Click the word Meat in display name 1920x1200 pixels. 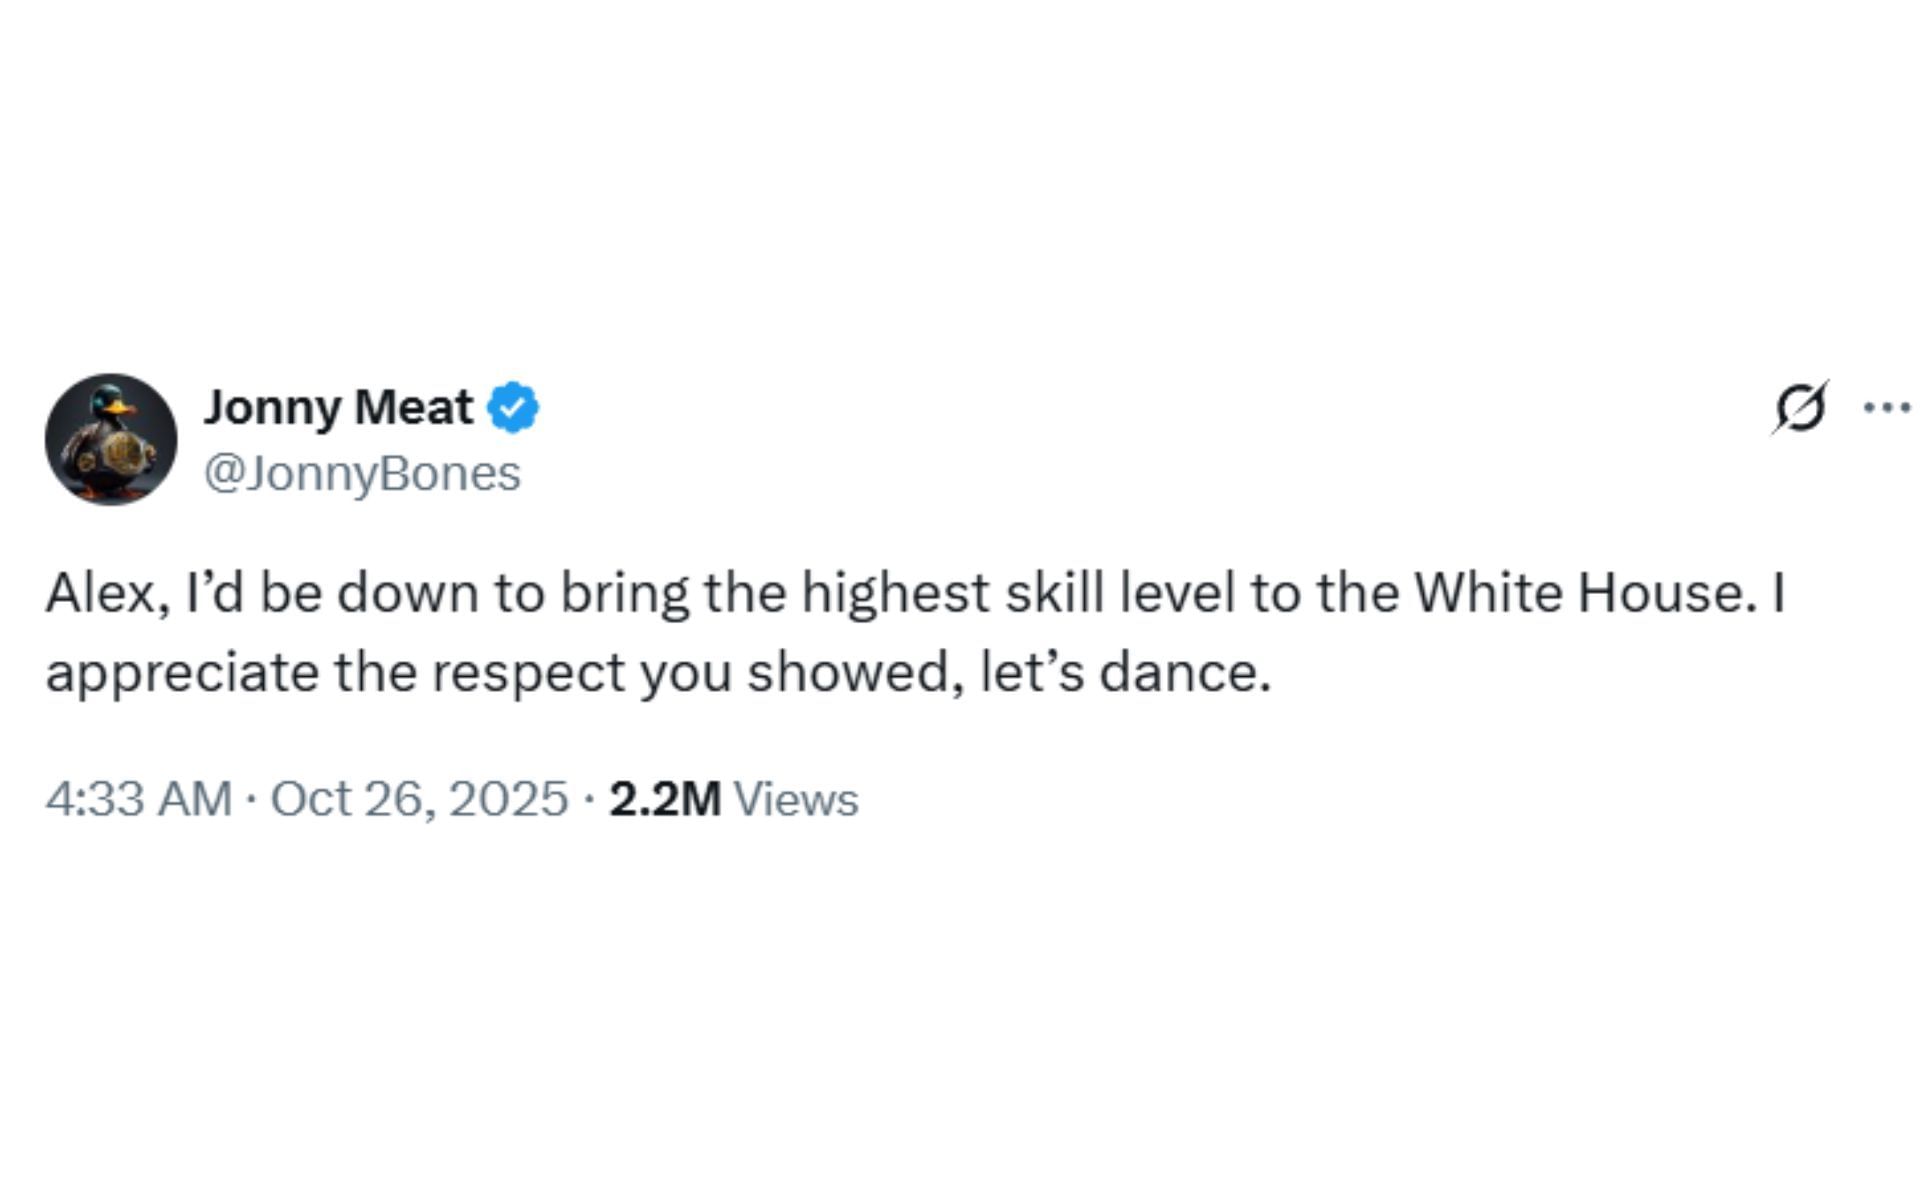click(413, 407)
